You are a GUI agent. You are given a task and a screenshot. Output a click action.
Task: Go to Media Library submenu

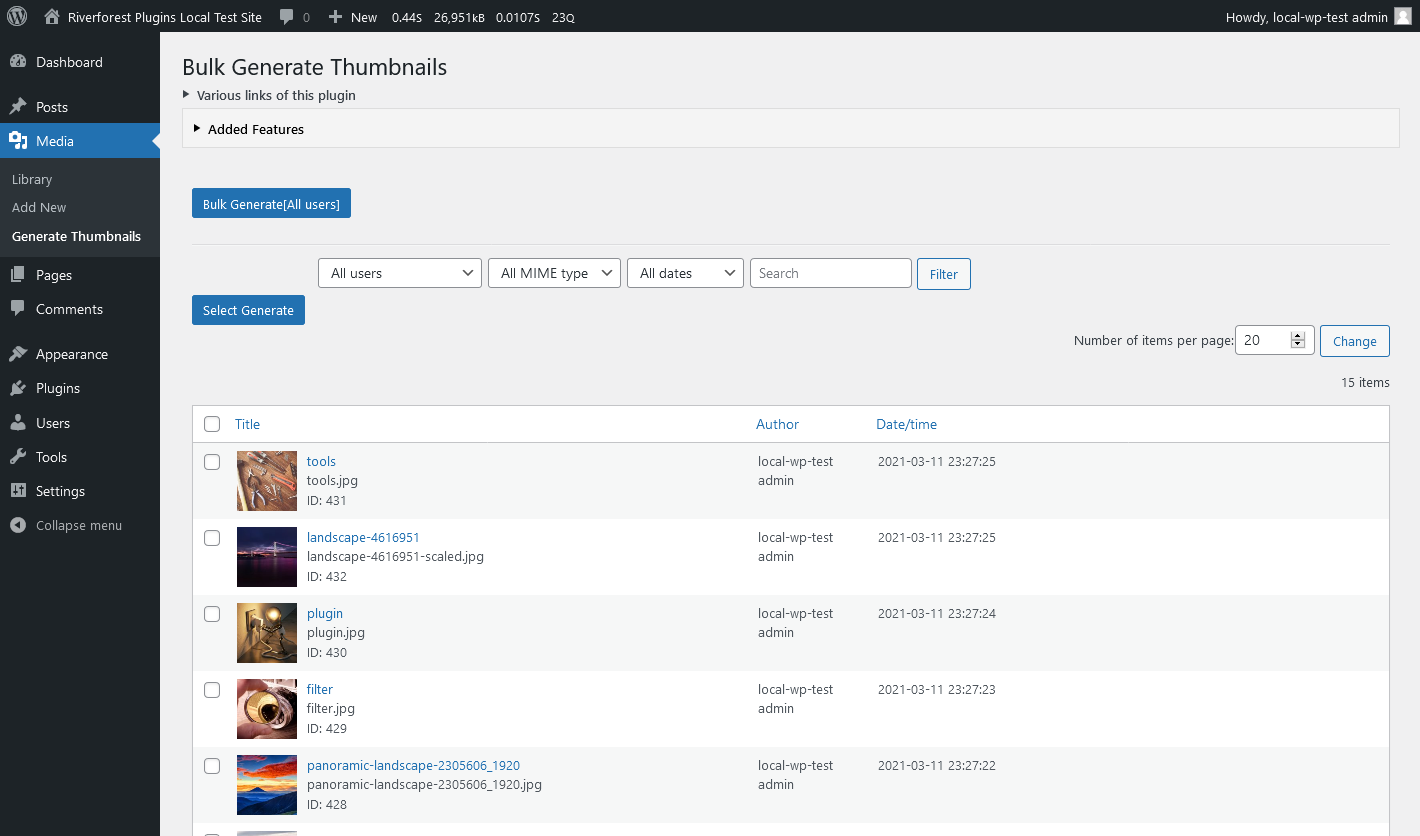click(32, 179)
